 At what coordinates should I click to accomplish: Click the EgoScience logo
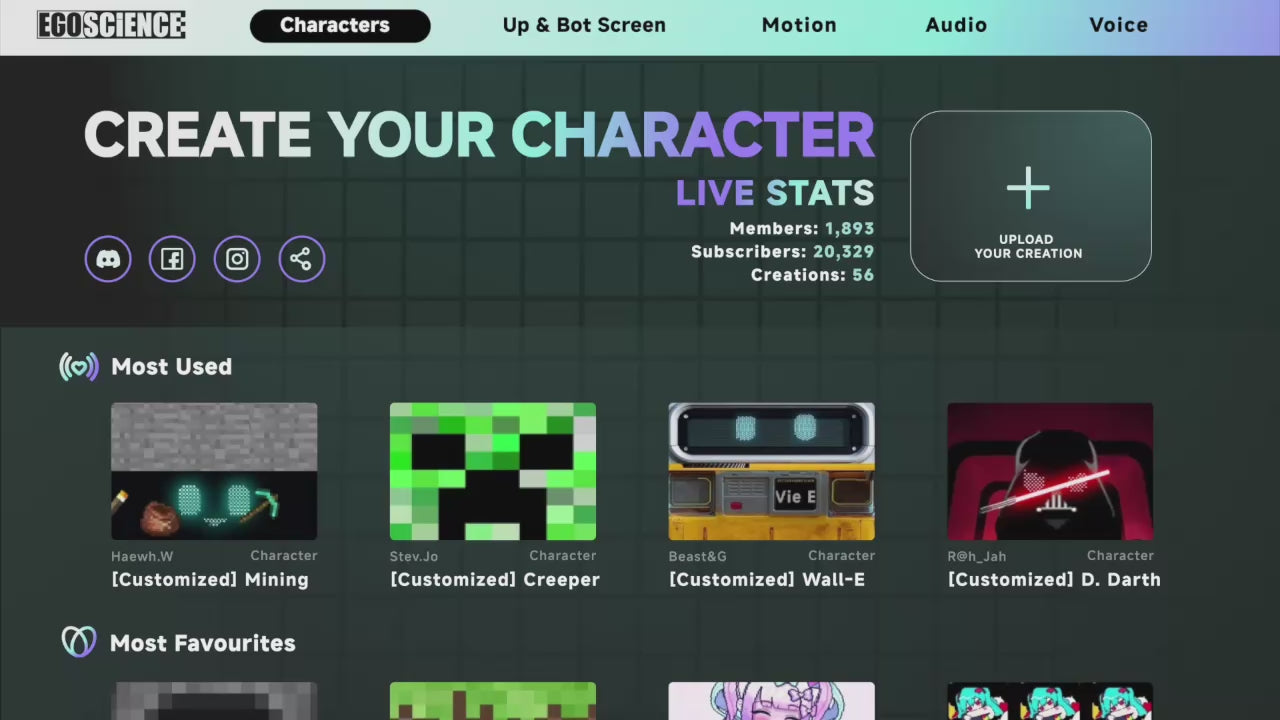111,25
